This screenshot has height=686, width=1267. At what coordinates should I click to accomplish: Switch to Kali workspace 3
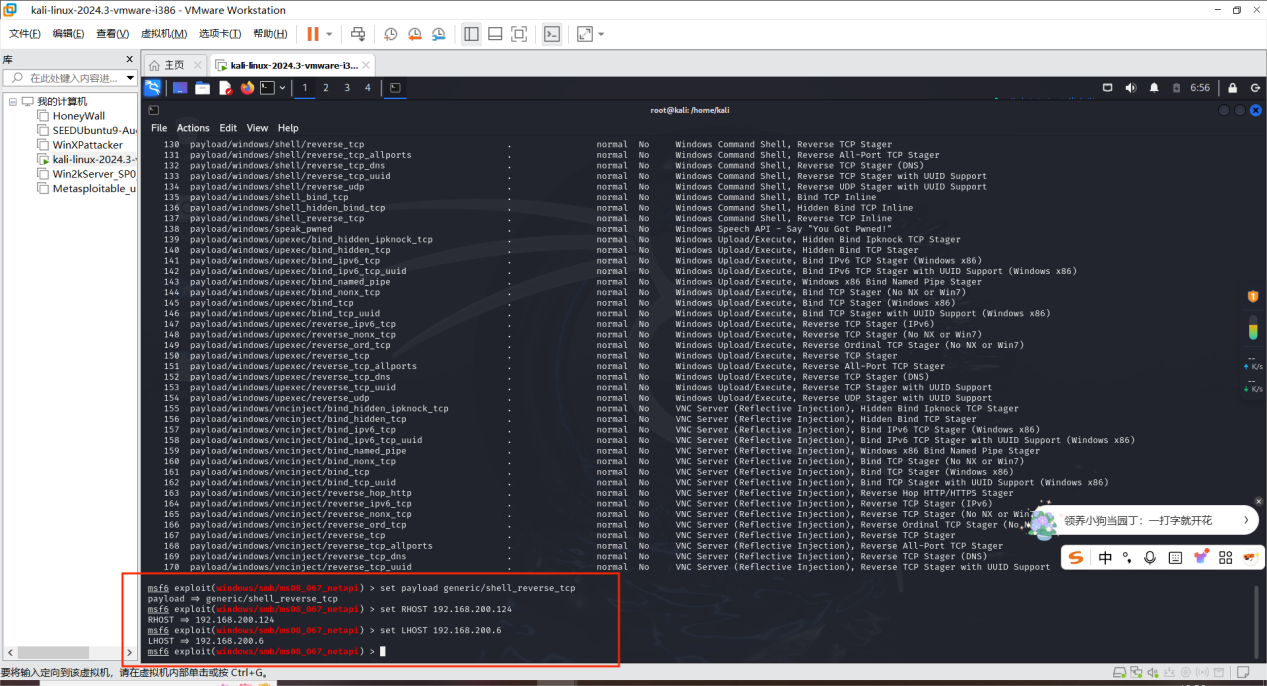click(x=347, y=88)
